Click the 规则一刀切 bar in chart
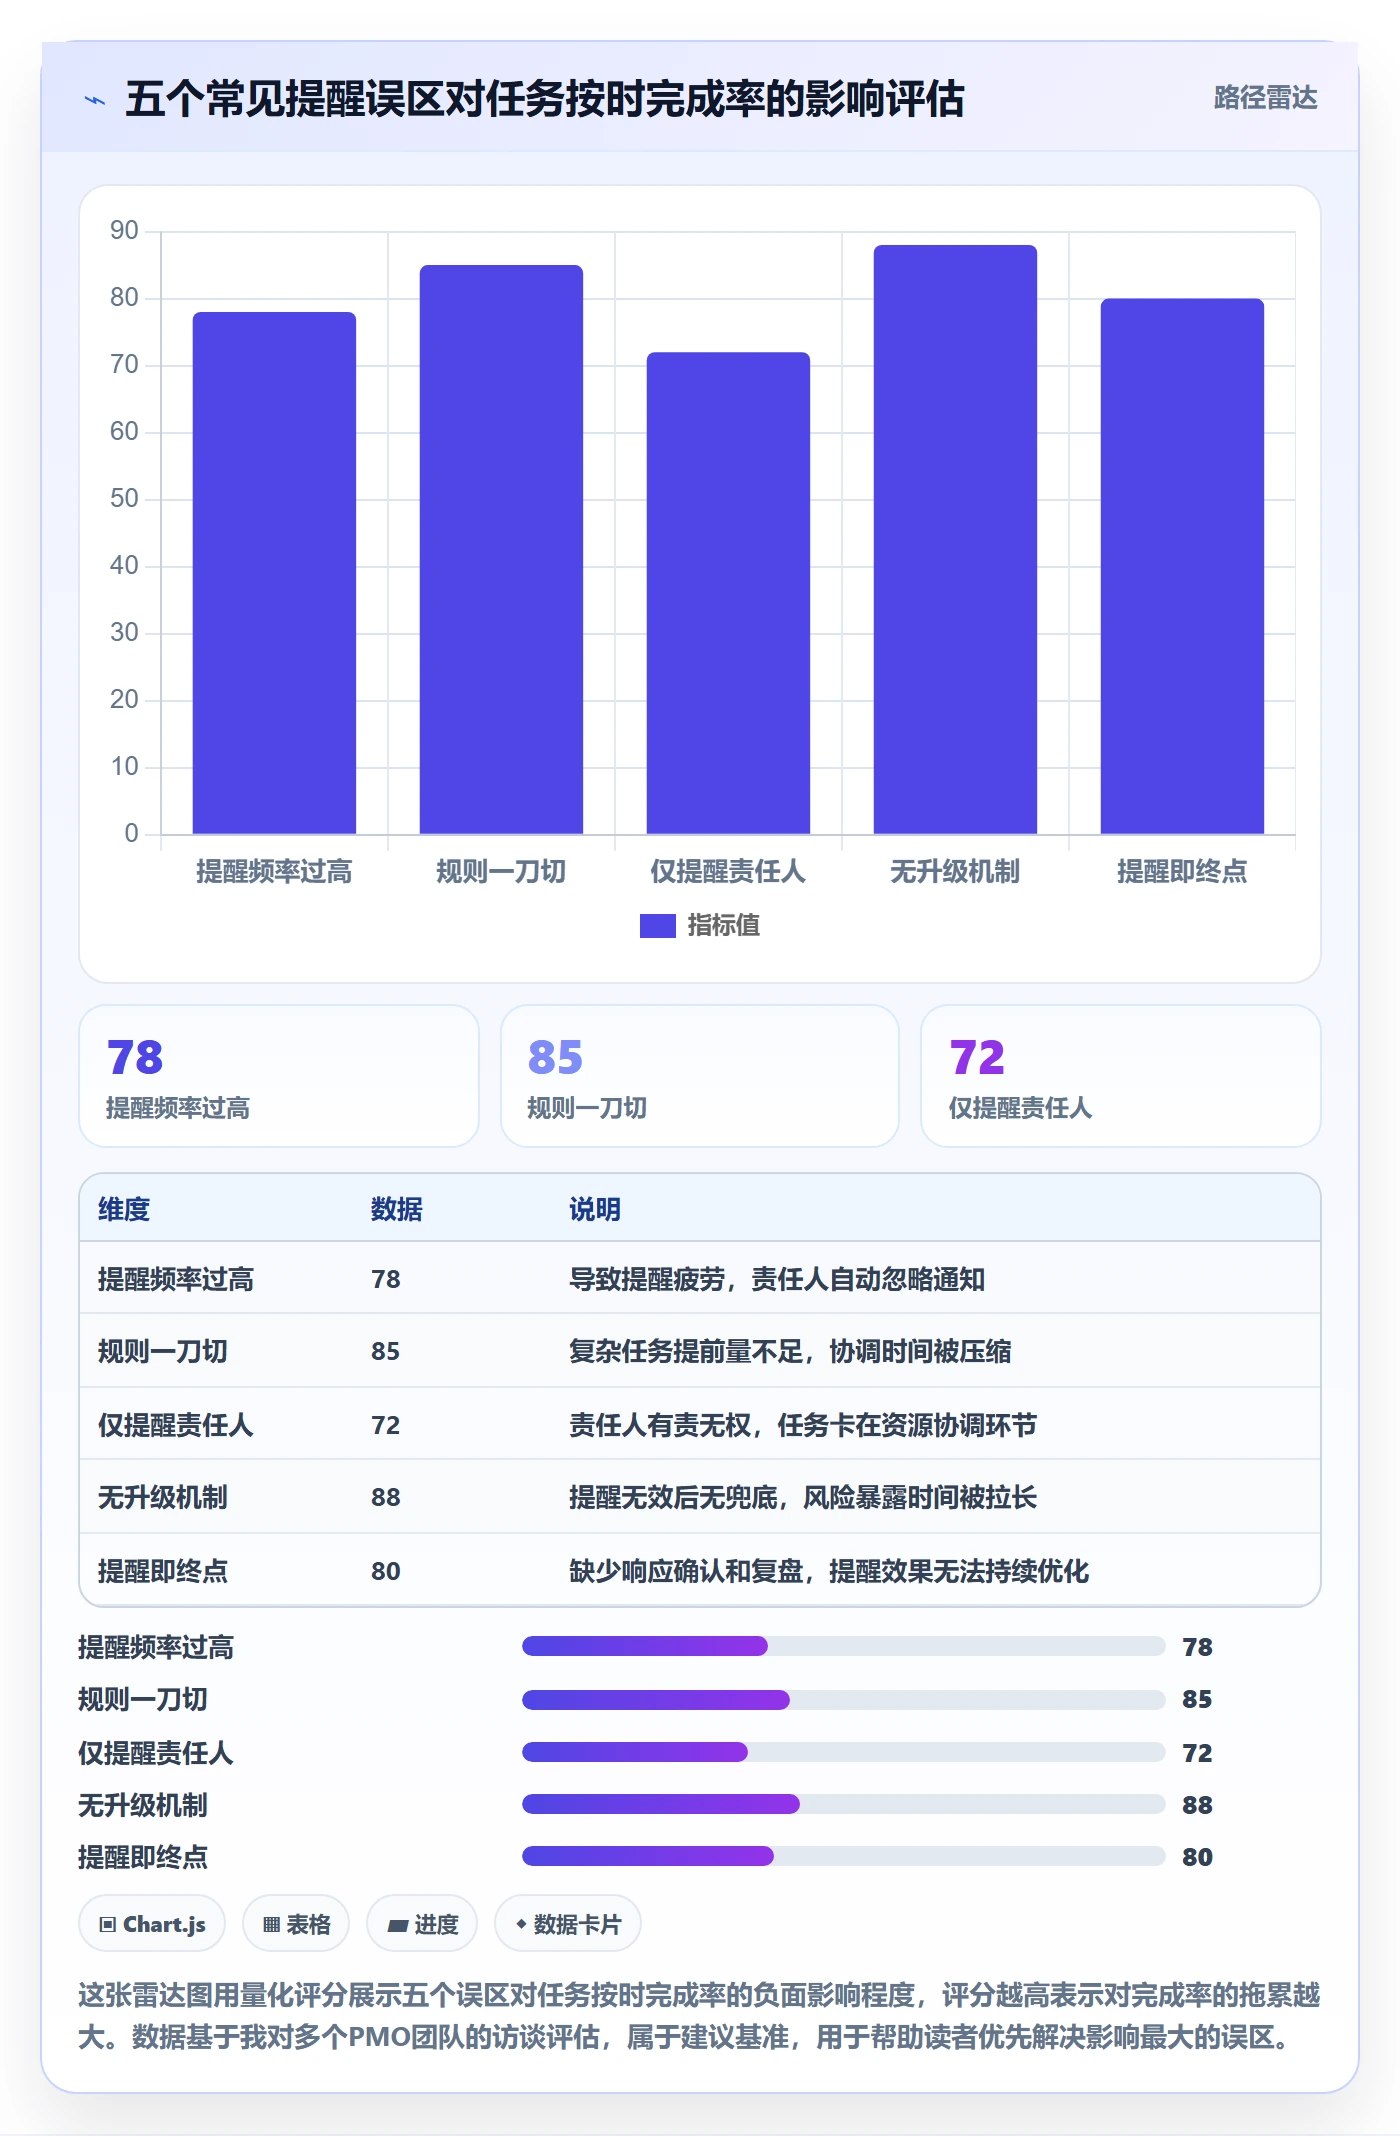This screenshot has width=1400, height=2136. tap(501, 549)
